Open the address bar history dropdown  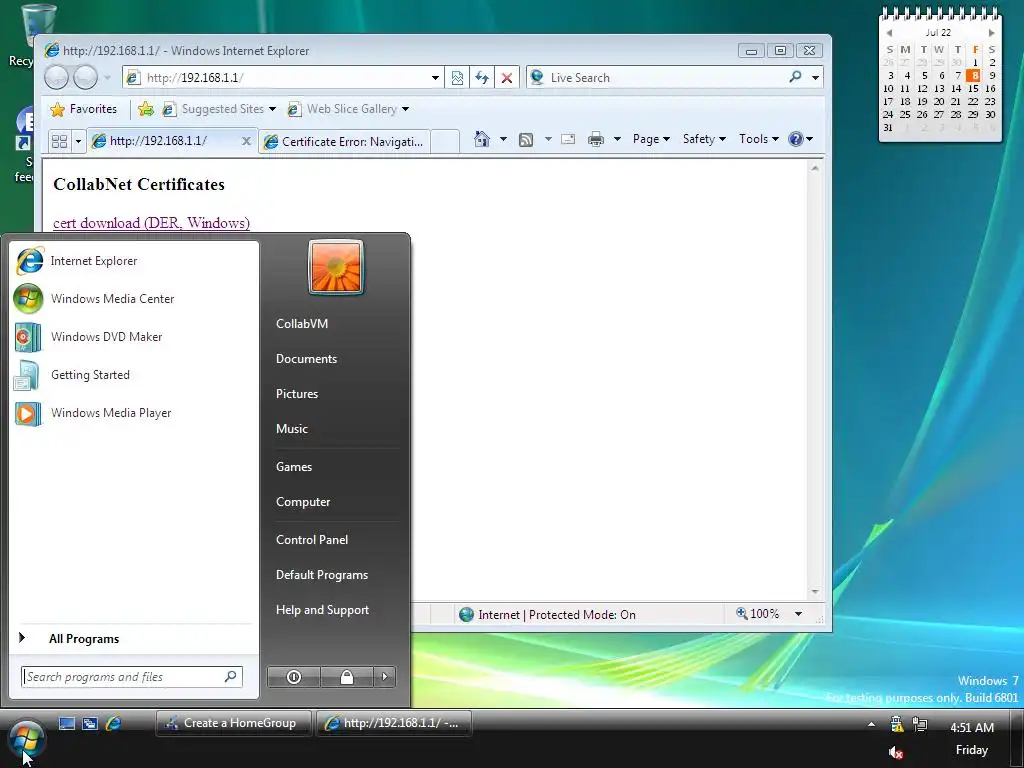pos(435,78)
